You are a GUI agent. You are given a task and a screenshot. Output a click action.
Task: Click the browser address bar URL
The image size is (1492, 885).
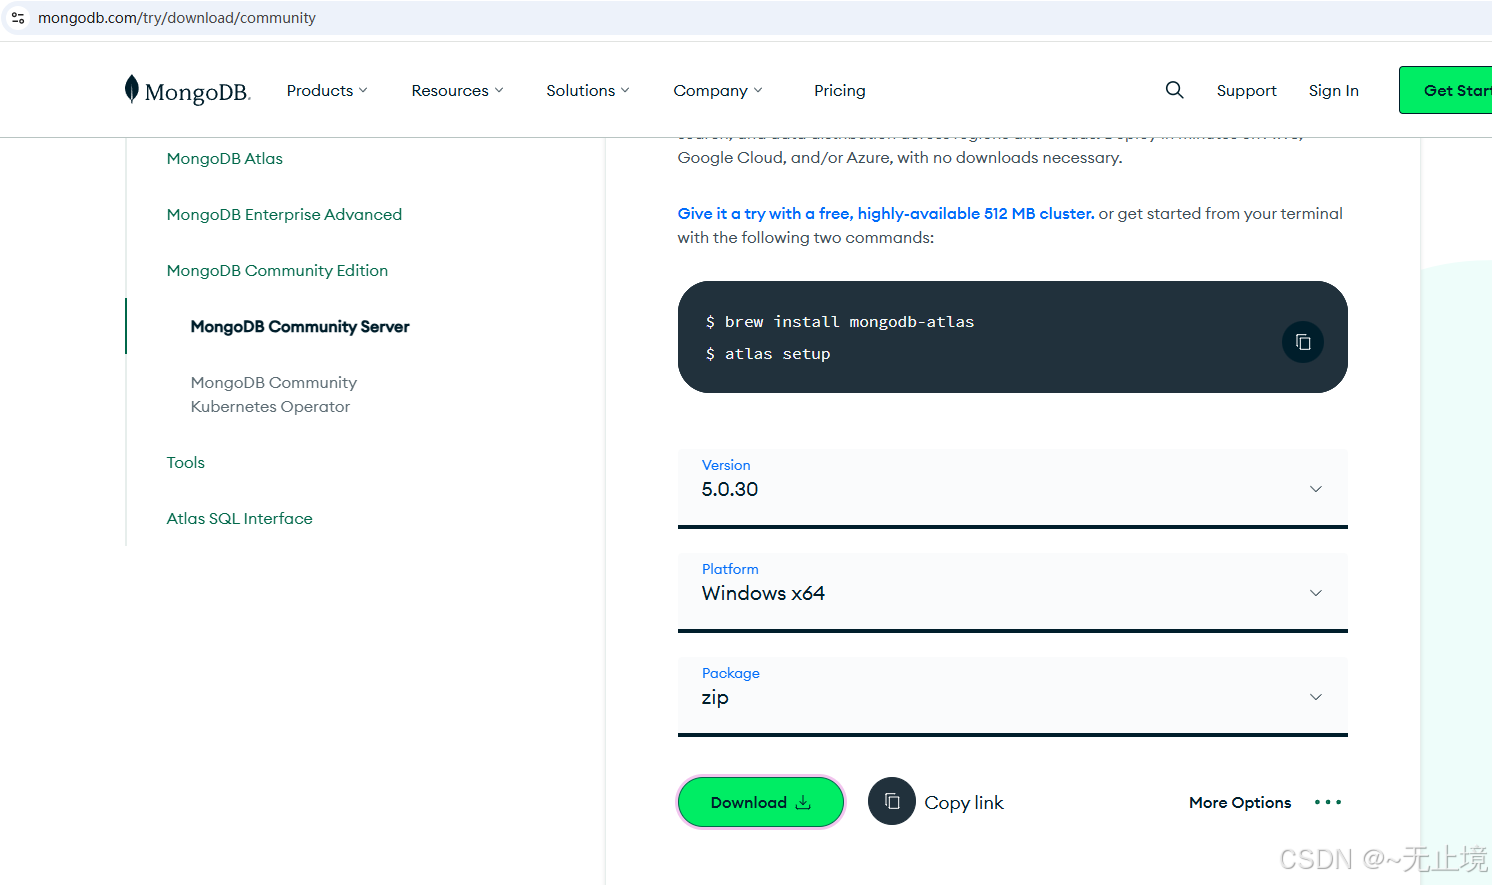pyautogui.click(x=177, y=18)
